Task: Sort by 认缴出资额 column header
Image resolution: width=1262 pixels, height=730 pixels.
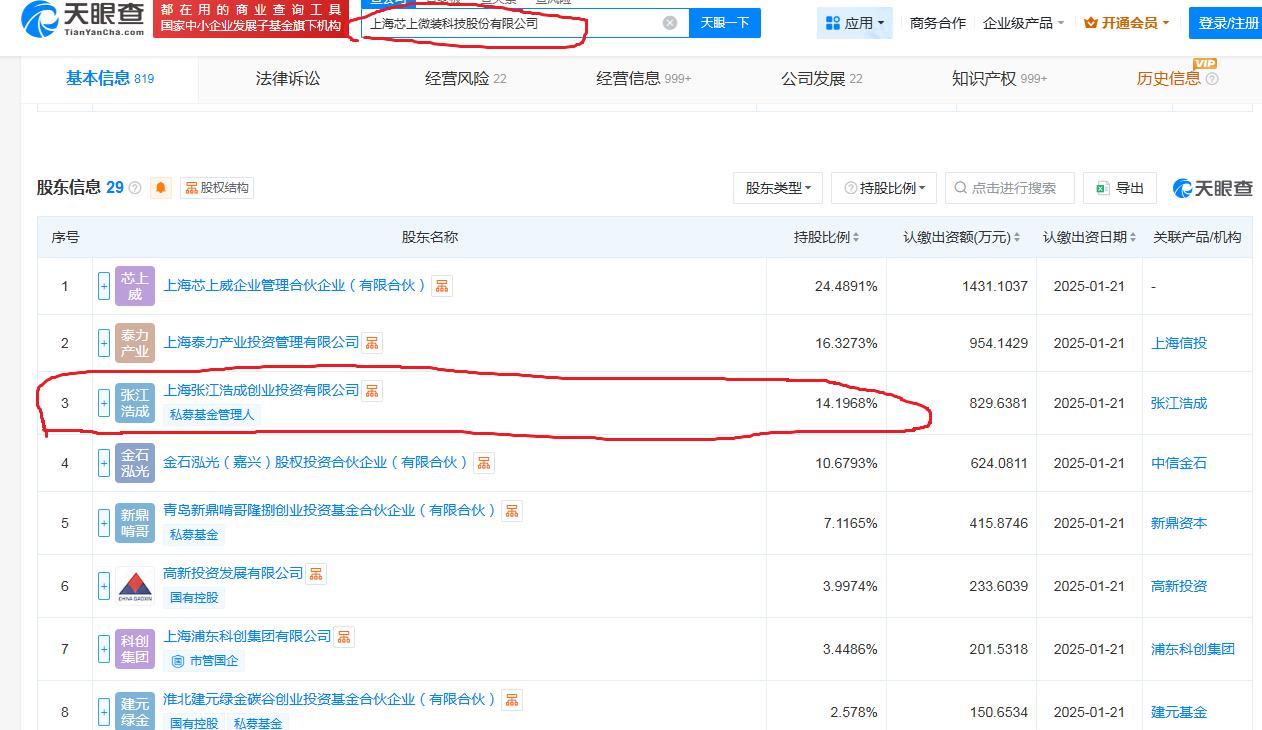Action: pyautogui.click(x=961, y=237)
